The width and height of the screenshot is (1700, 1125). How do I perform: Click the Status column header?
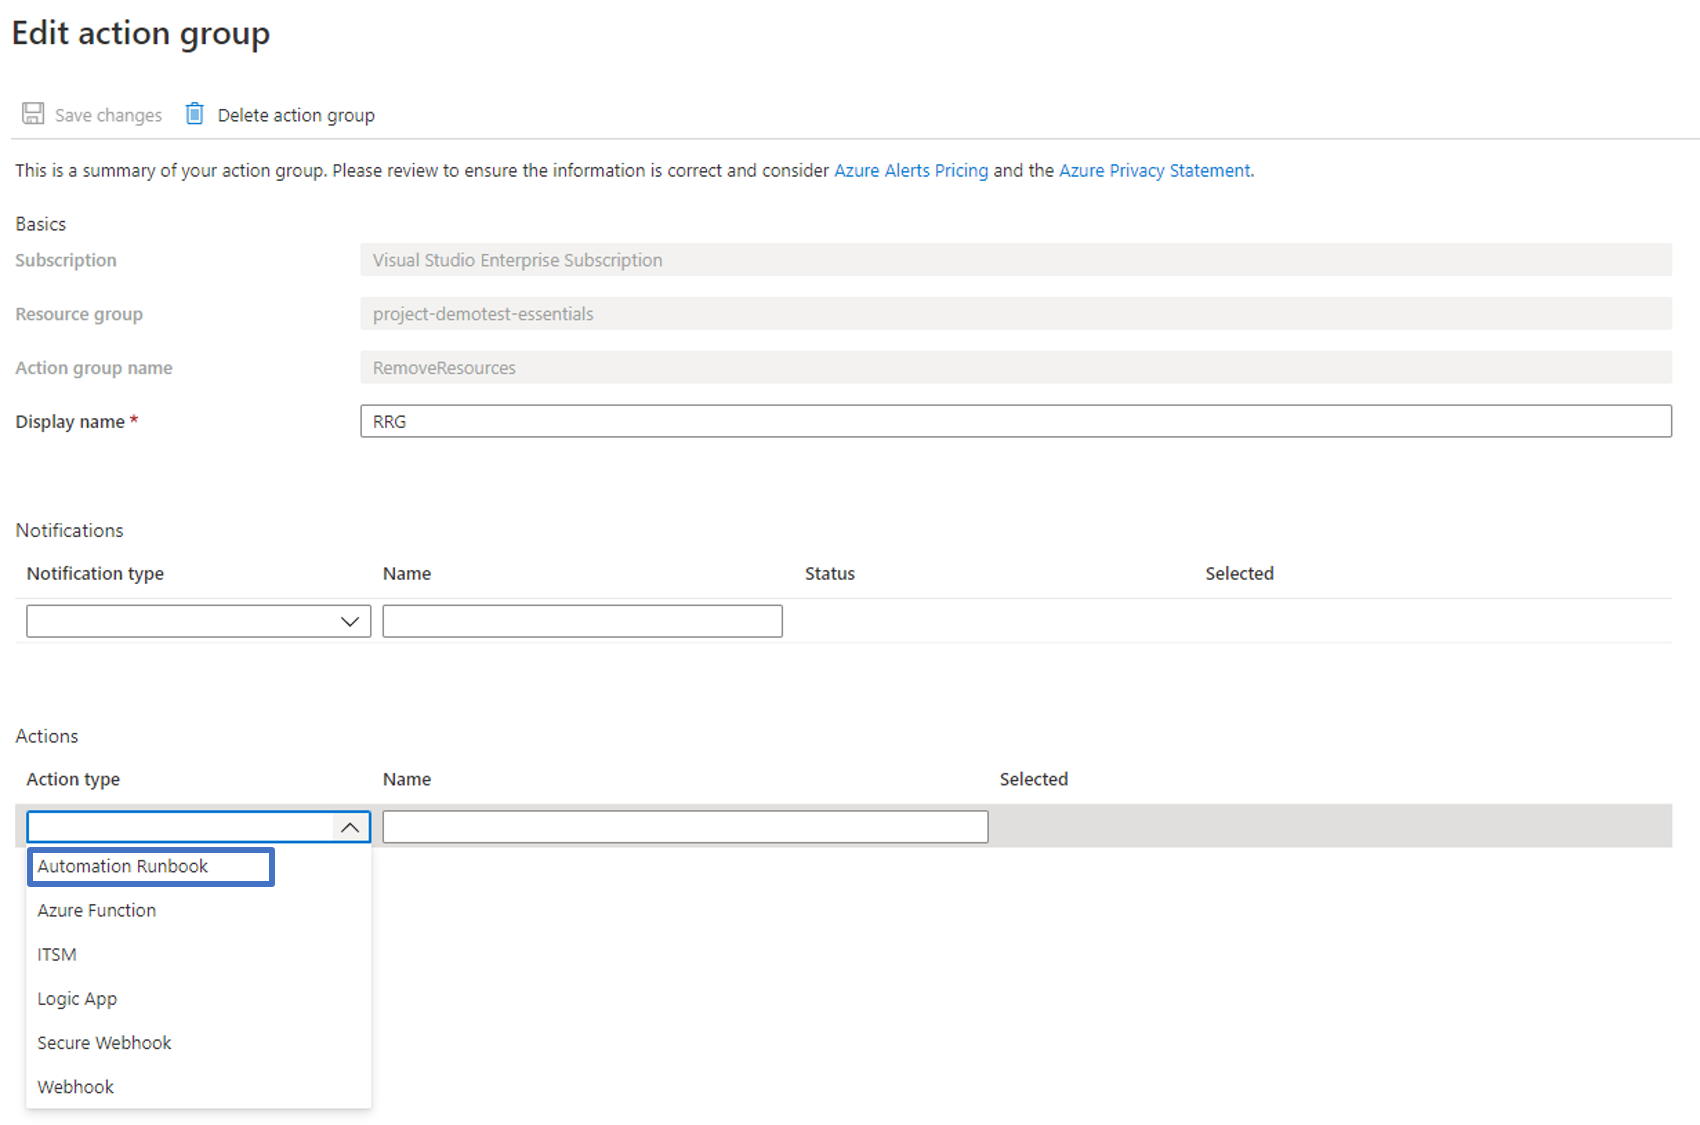[830, 573]
